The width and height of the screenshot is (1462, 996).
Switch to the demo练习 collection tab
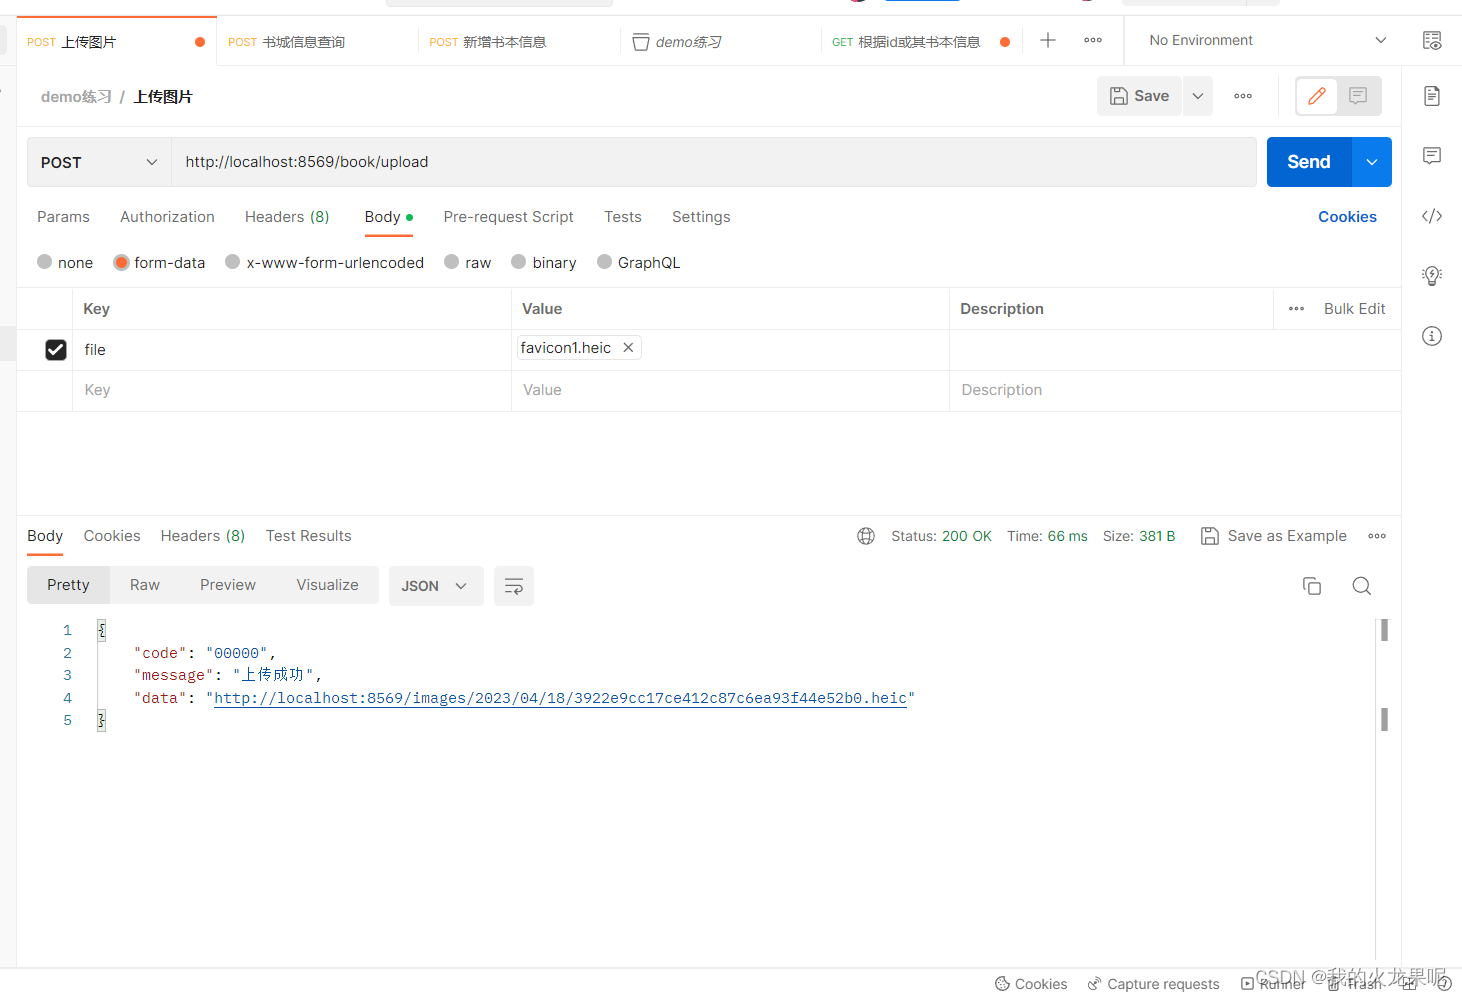coord(720,41)
